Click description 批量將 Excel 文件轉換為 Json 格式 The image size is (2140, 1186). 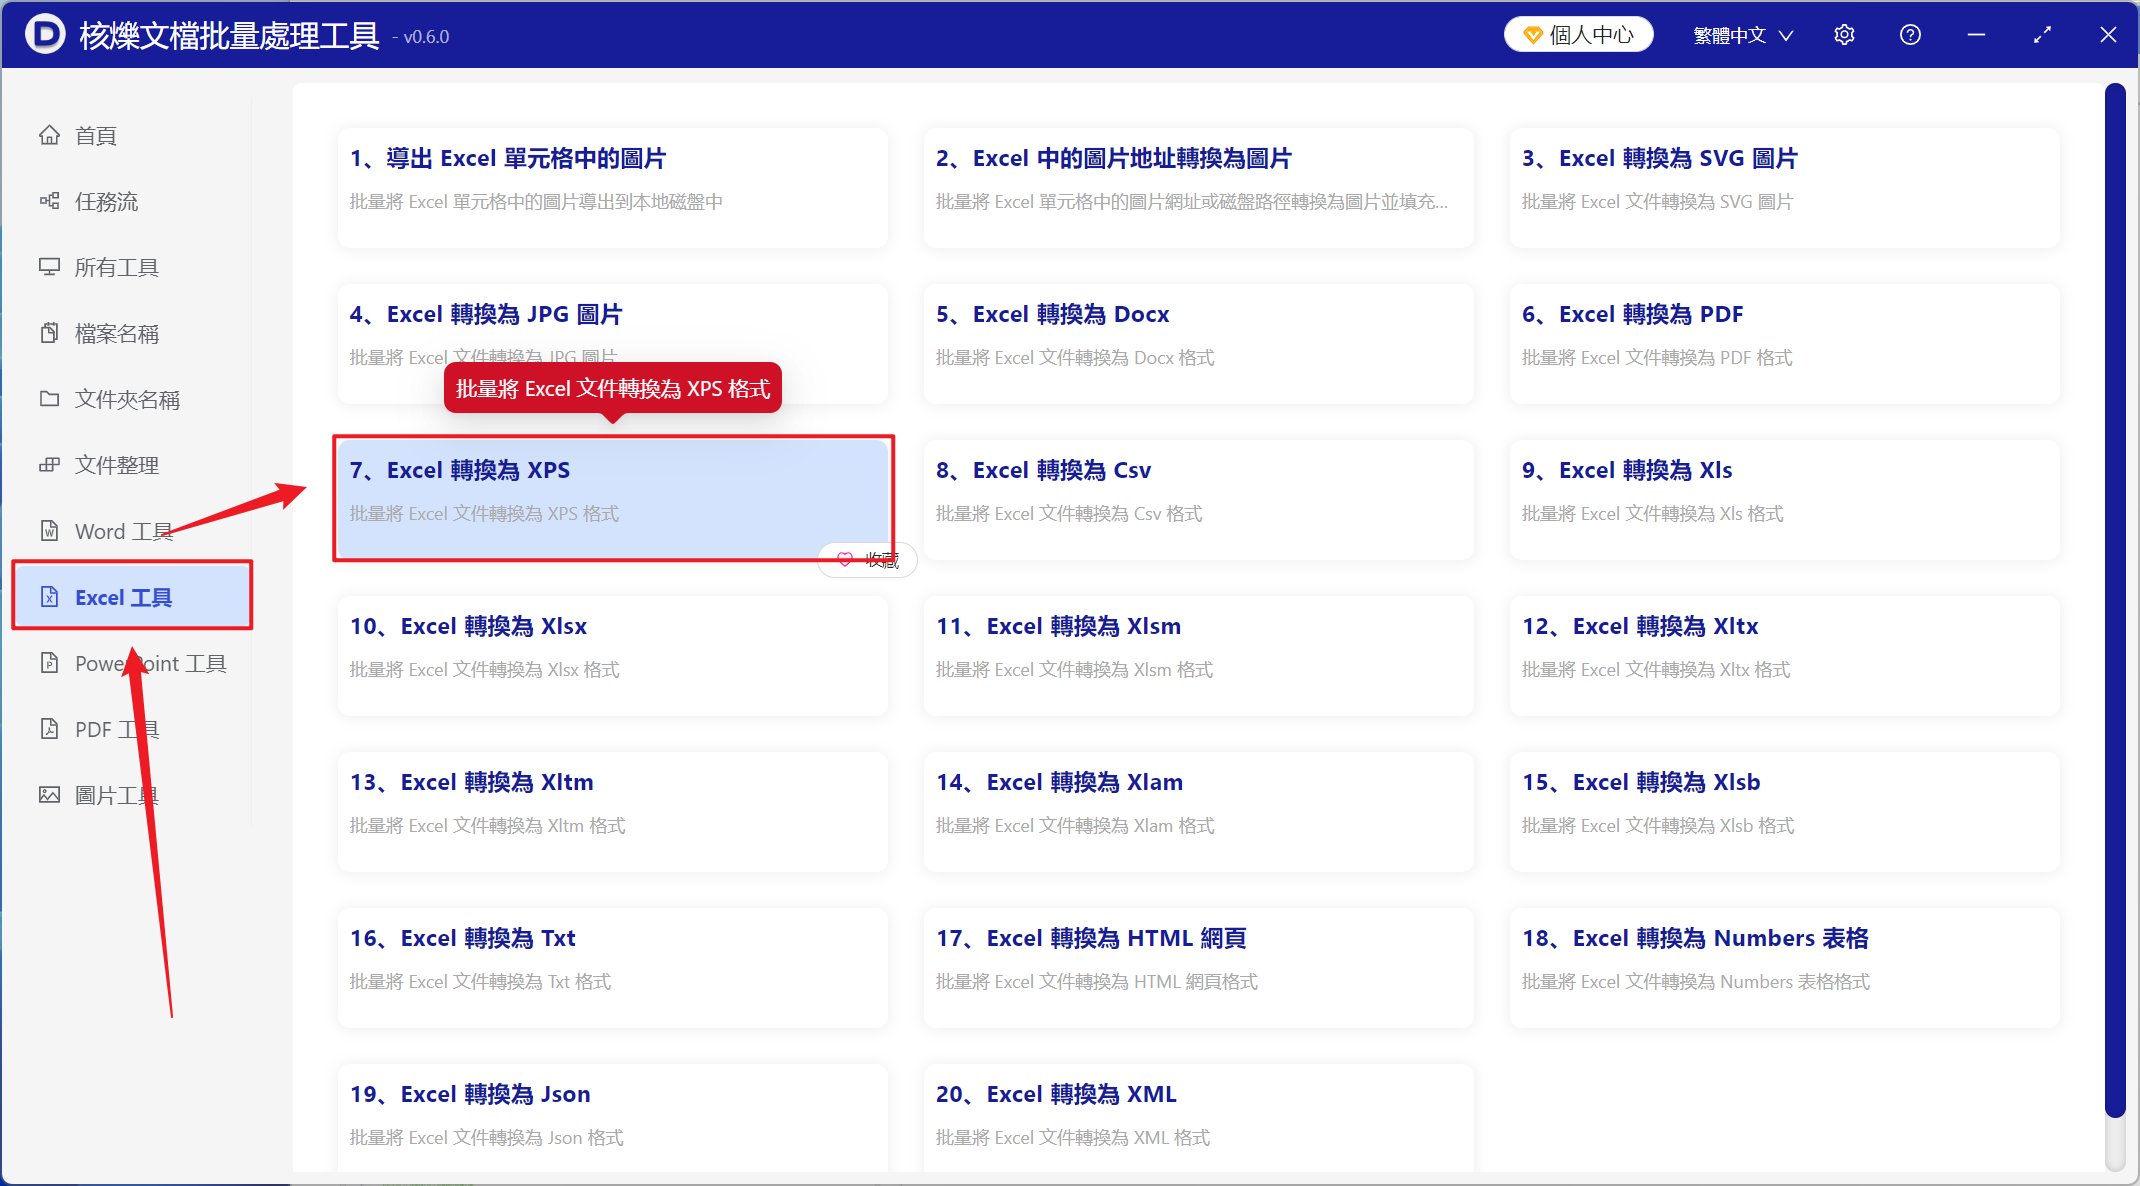point(487,1138)
